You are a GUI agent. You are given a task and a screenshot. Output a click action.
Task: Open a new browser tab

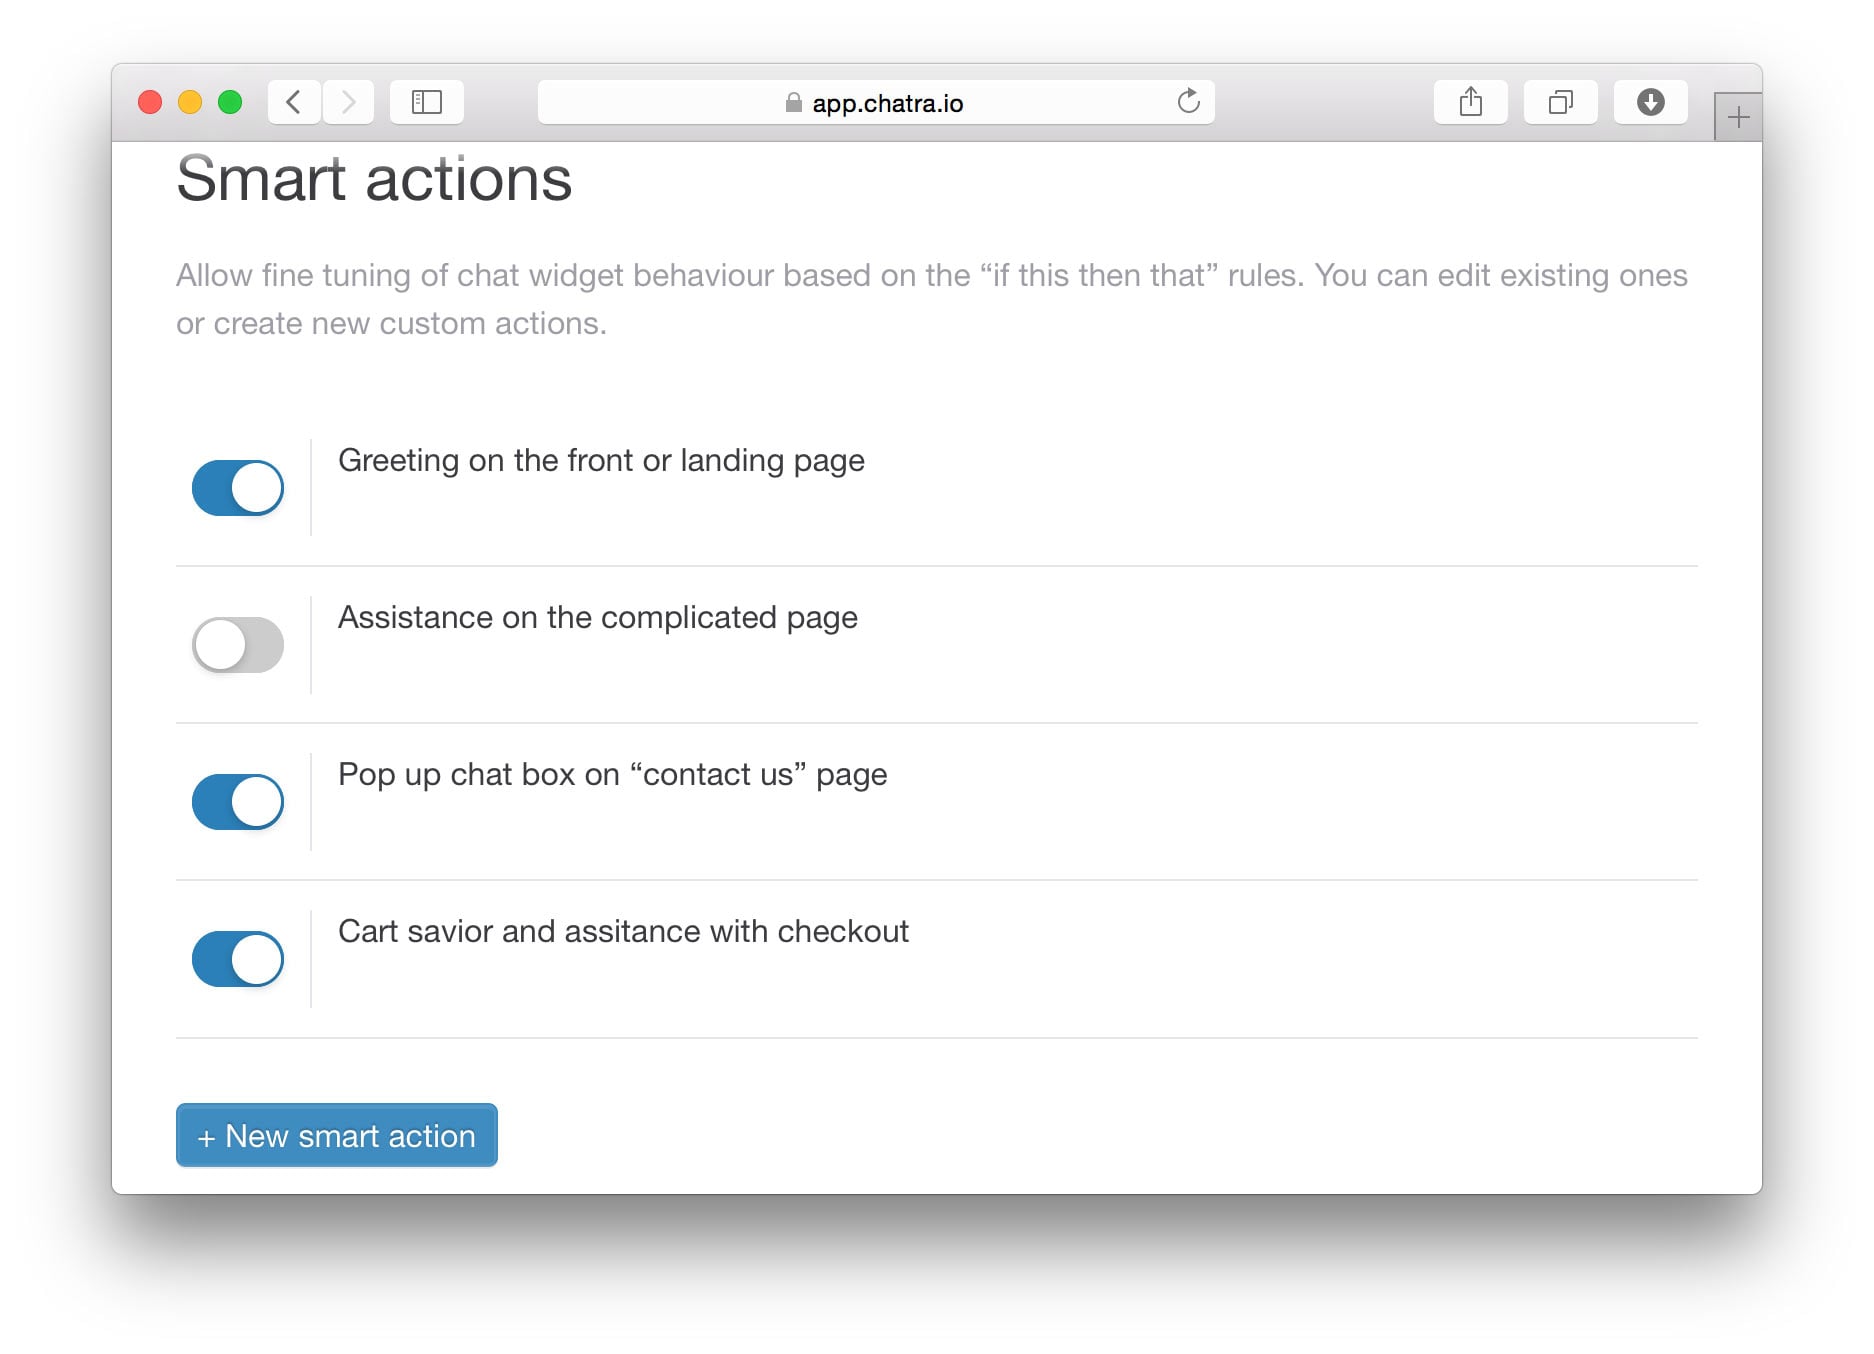coord(1738,118)
